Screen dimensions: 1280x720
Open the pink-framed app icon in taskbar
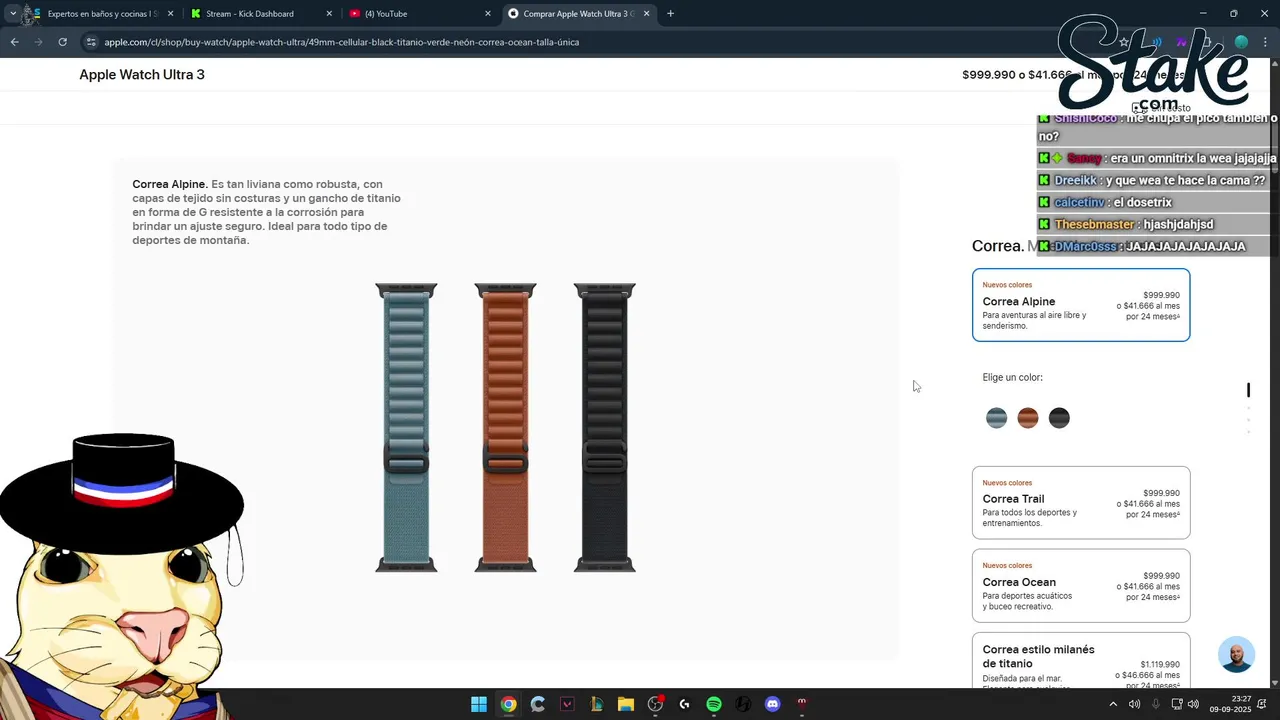567,704
